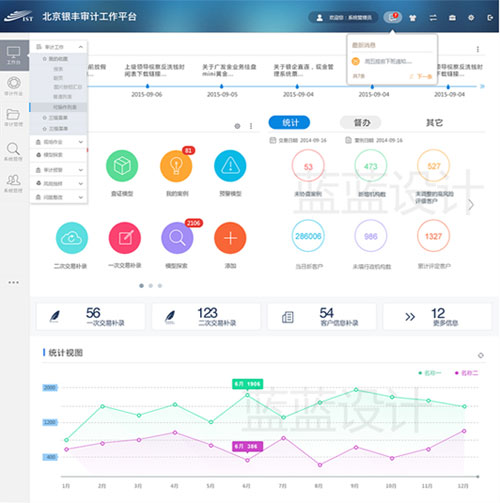
Task: Click the blue circle showing 286006
Action: 308,236
